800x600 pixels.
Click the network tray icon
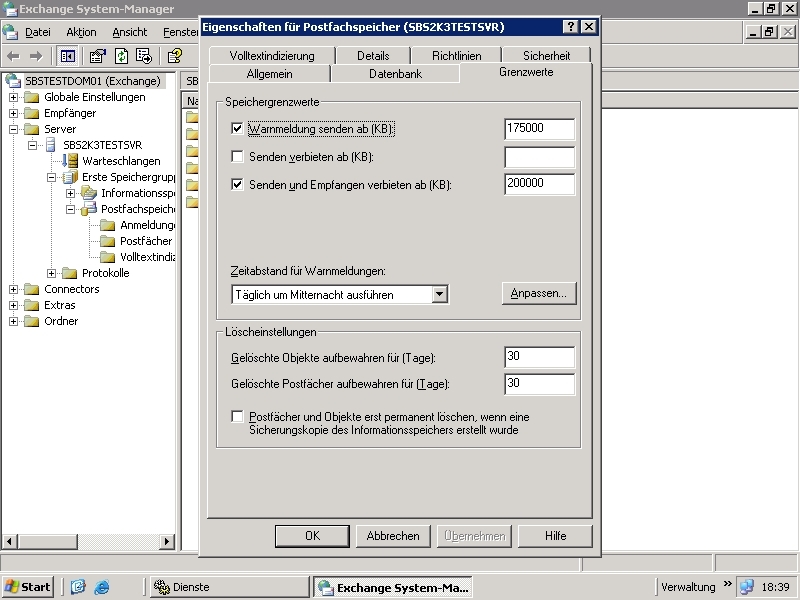coord(746,587)
